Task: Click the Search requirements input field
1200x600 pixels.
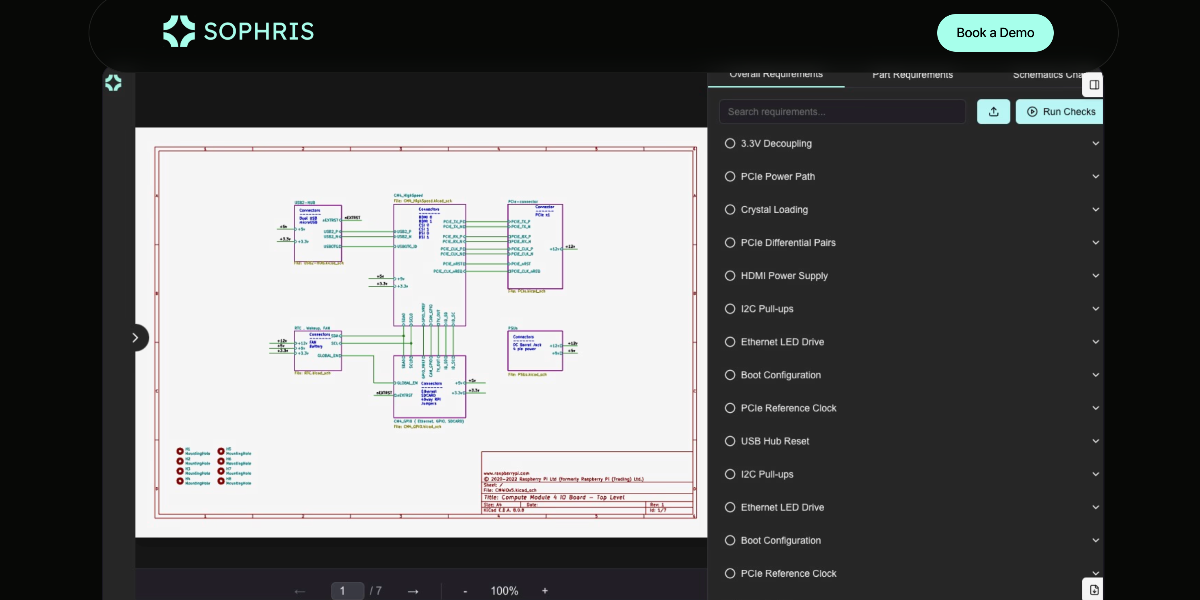Action: (842, 112)
